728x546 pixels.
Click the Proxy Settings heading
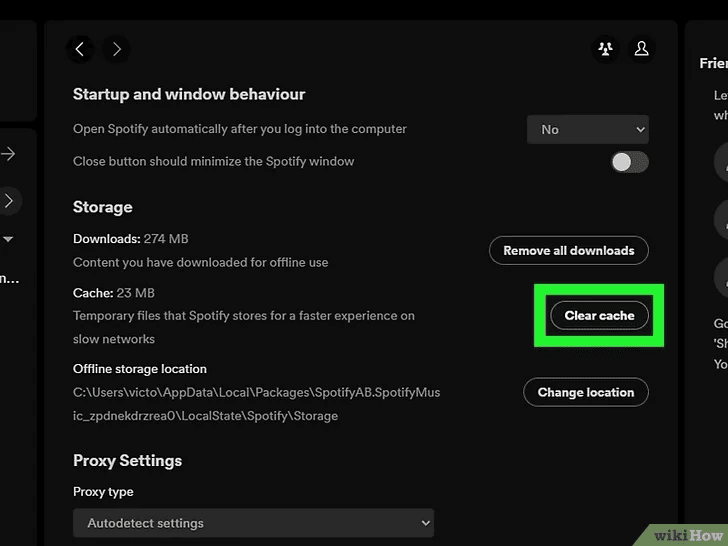(127, 461)
